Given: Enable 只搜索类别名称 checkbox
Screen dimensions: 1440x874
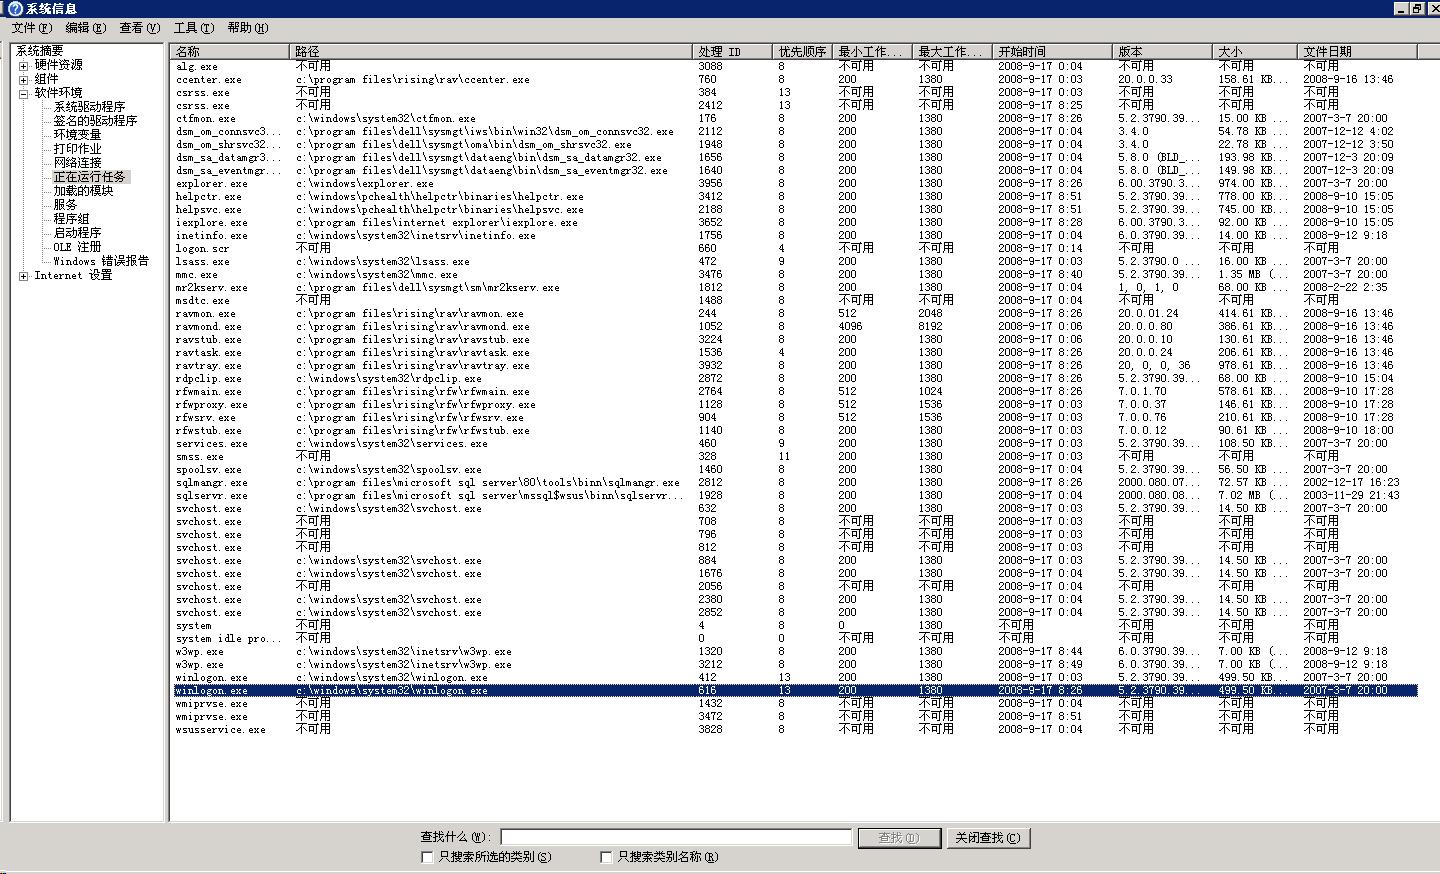Looking at the screenshot, I should tap(606, 857).
